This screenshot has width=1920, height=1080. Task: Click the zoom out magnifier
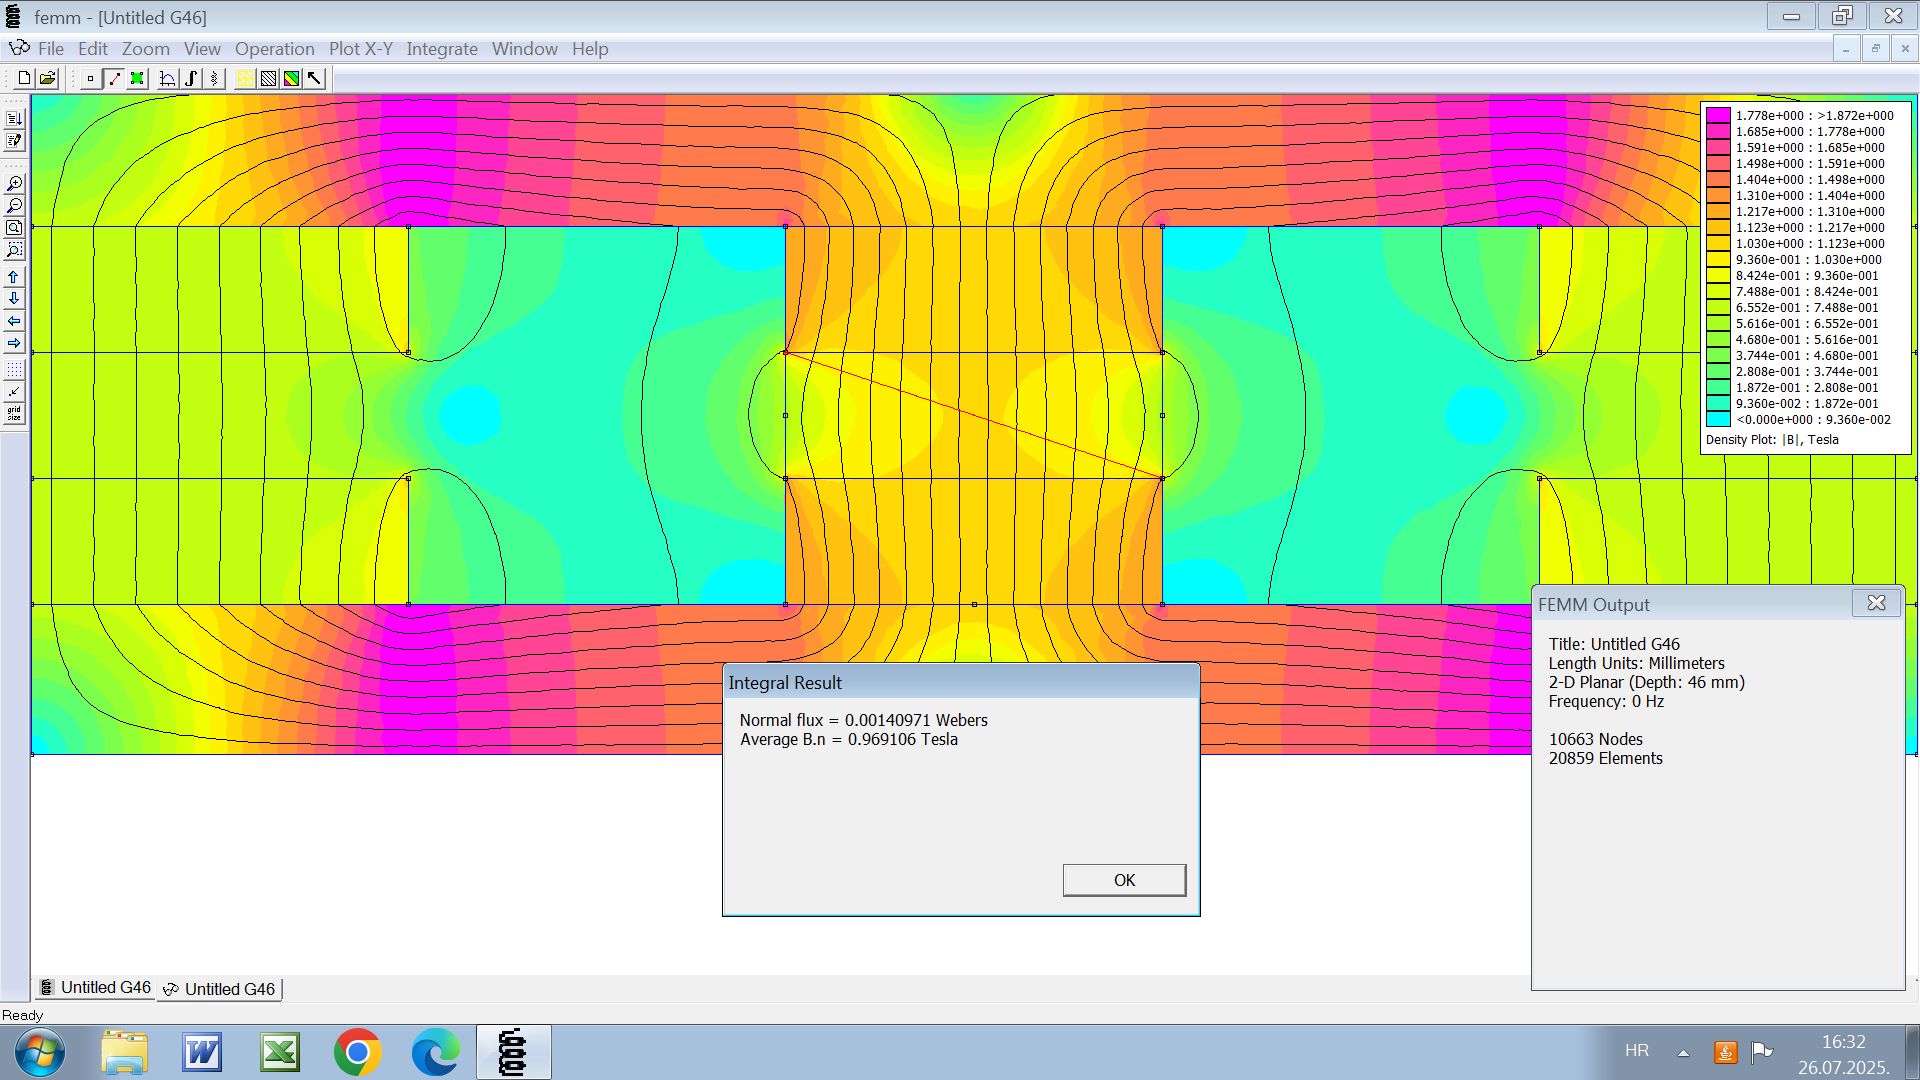14,206
